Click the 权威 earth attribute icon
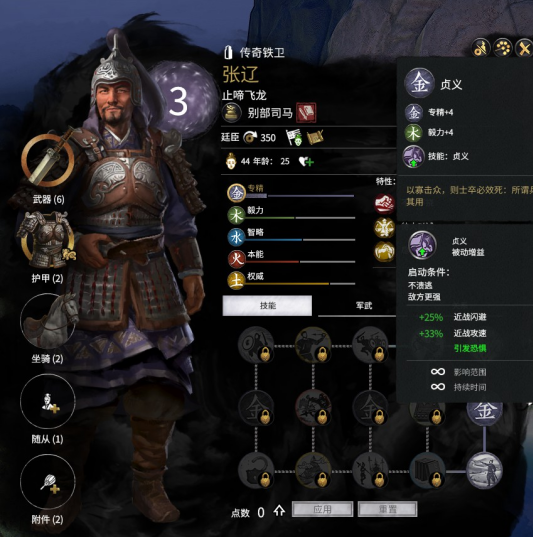This screenshot has height=537, width=533. [236, 280]
